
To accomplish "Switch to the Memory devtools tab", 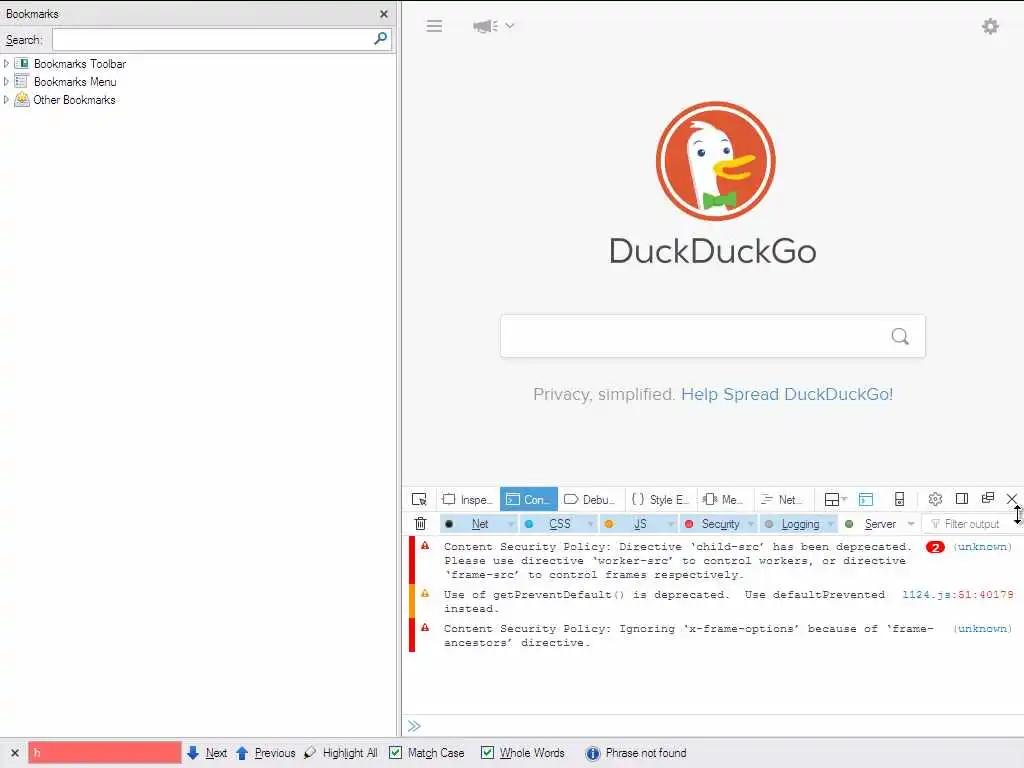I will pyautogui.click(x=723, y=500).
